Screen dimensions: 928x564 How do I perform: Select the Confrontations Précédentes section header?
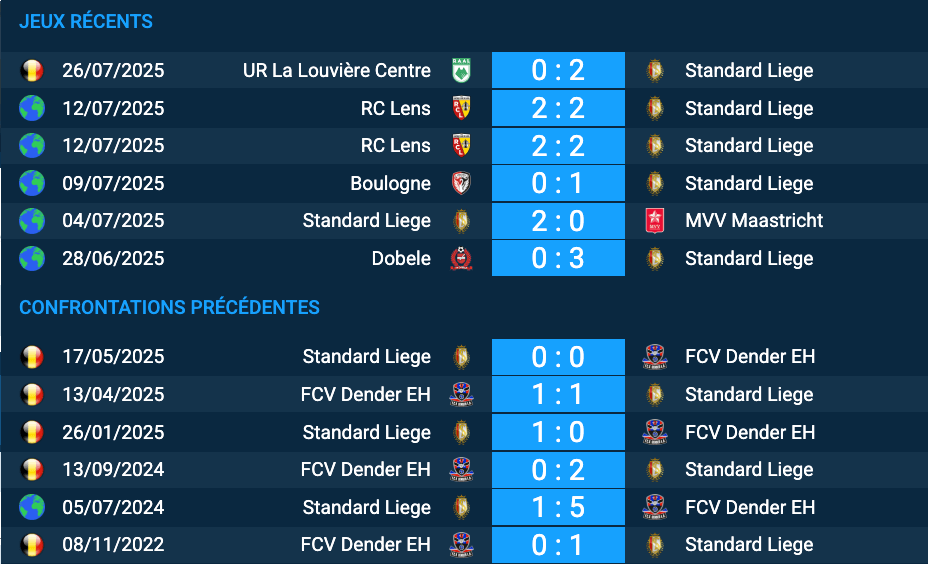[x=169, y=308]
